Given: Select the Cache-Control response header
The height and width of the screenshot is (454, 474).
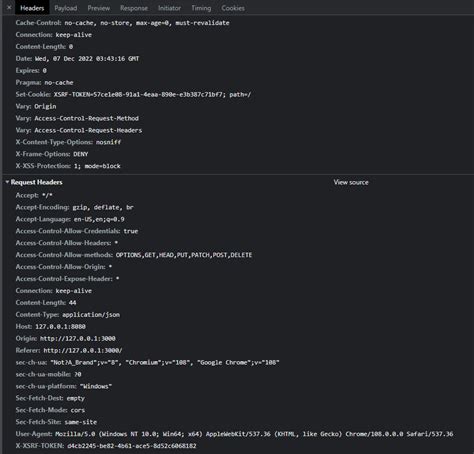Looking at the screenshot, I should 122,23.
